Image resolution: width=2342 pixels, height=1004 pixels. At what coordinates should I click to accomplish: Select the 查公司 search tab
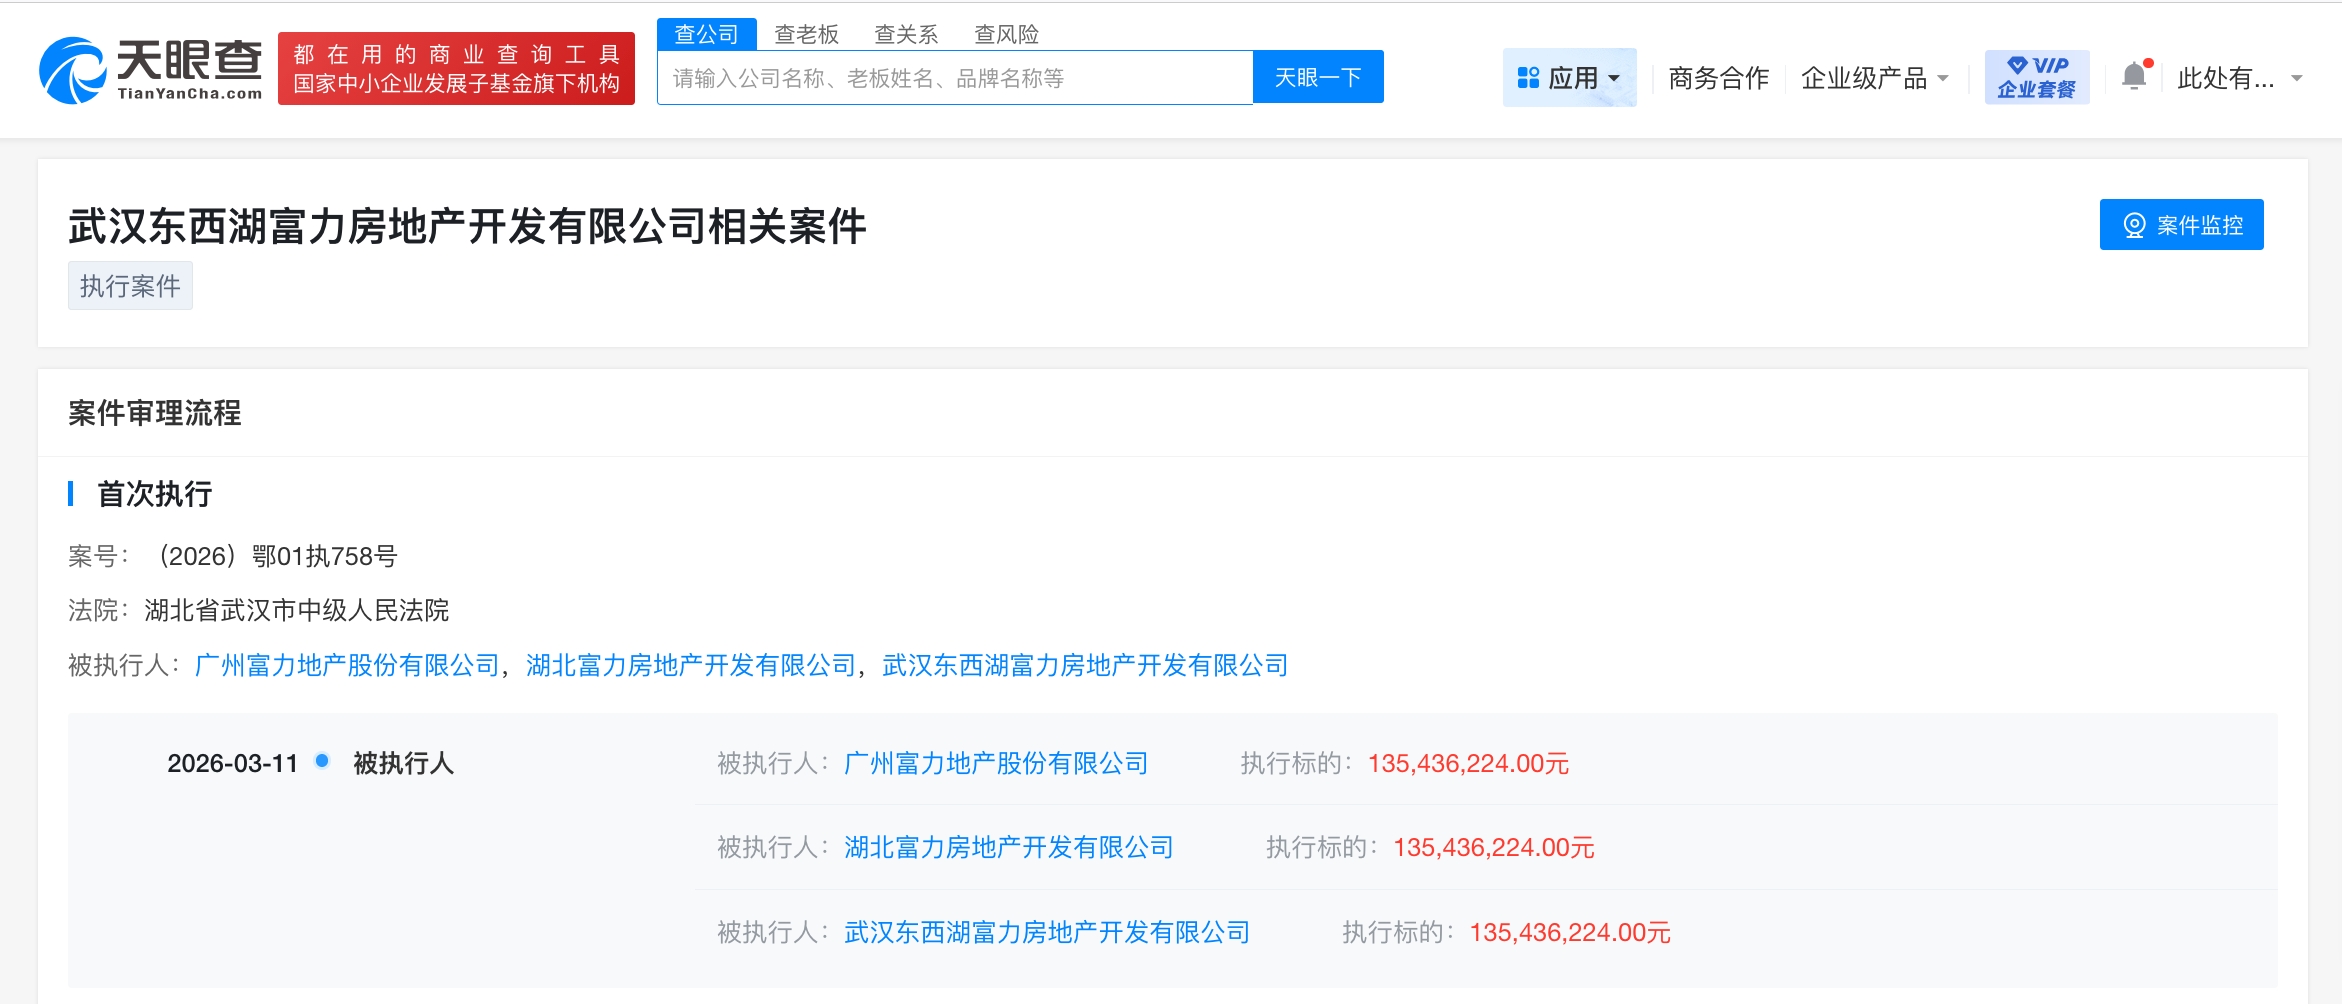(x=706, y=34)
